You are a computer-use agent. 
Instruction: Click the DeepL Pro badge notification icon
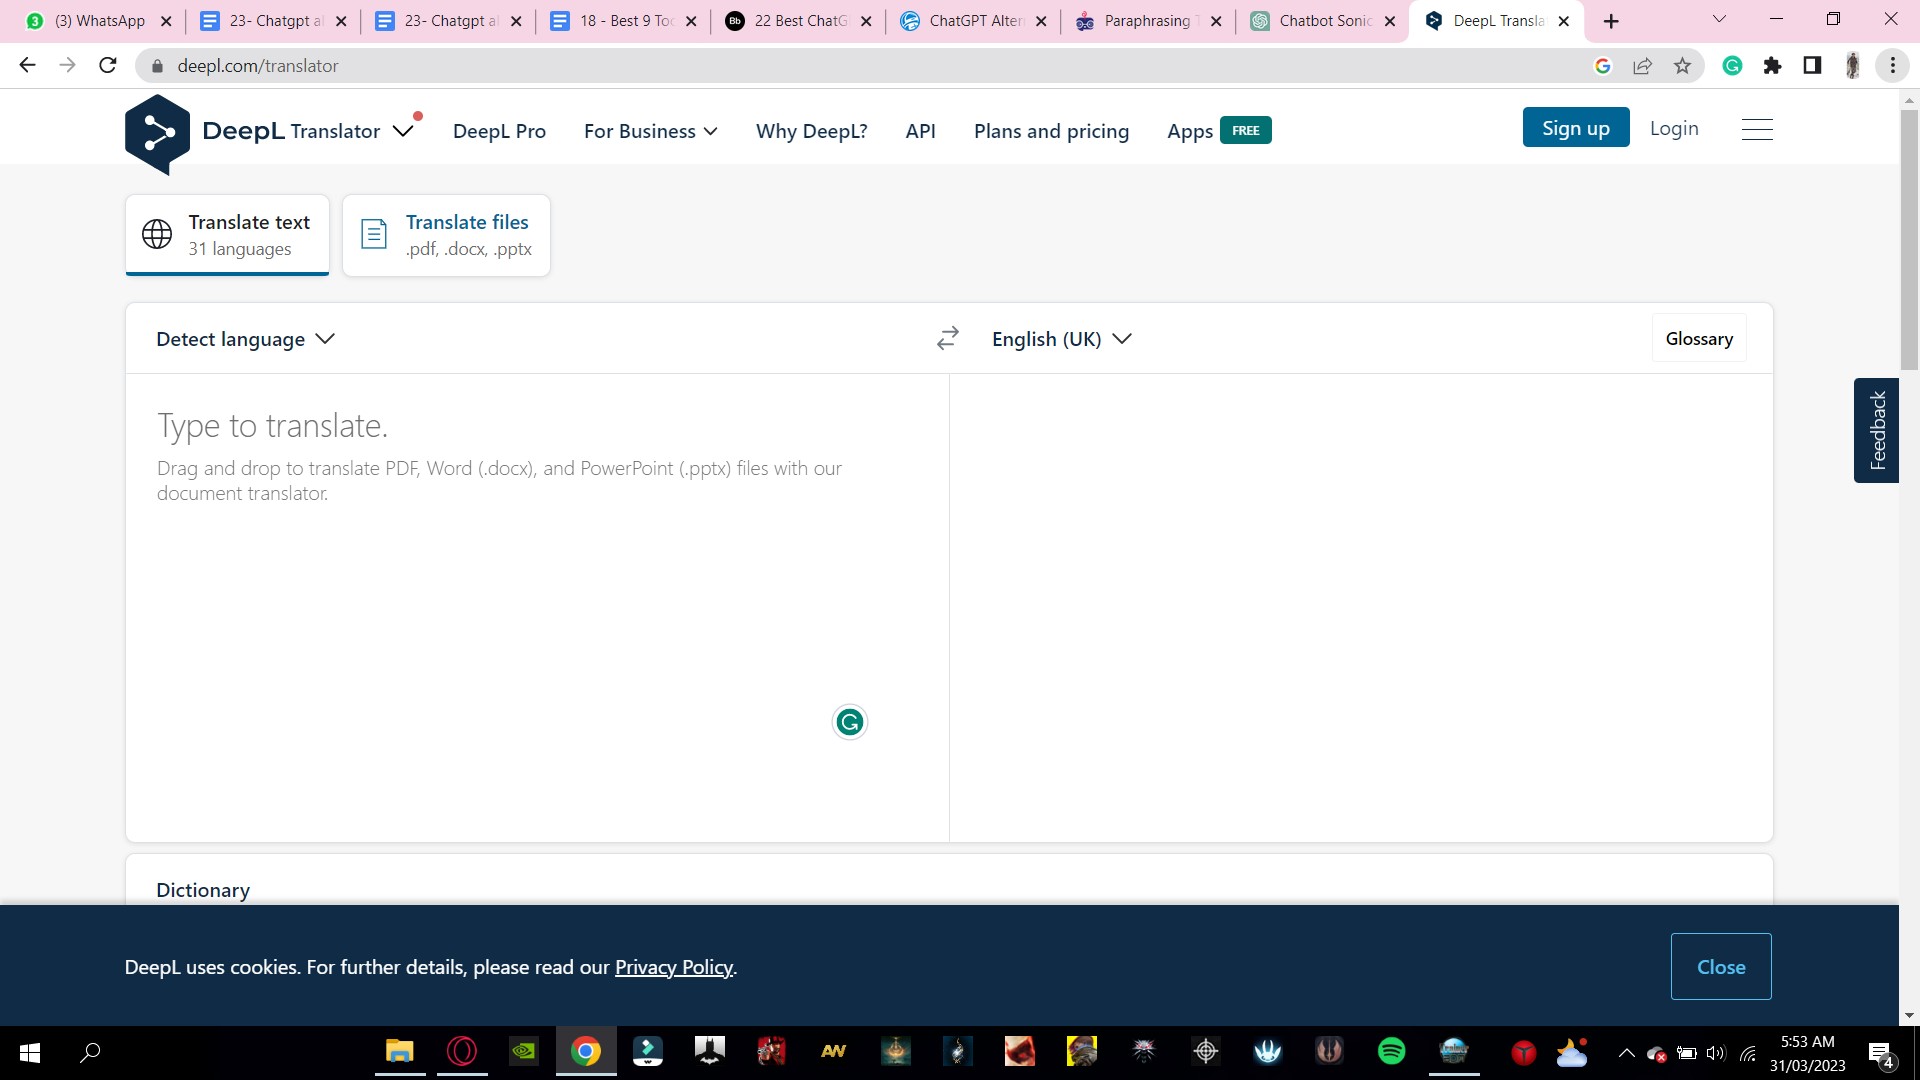(417, 116)
